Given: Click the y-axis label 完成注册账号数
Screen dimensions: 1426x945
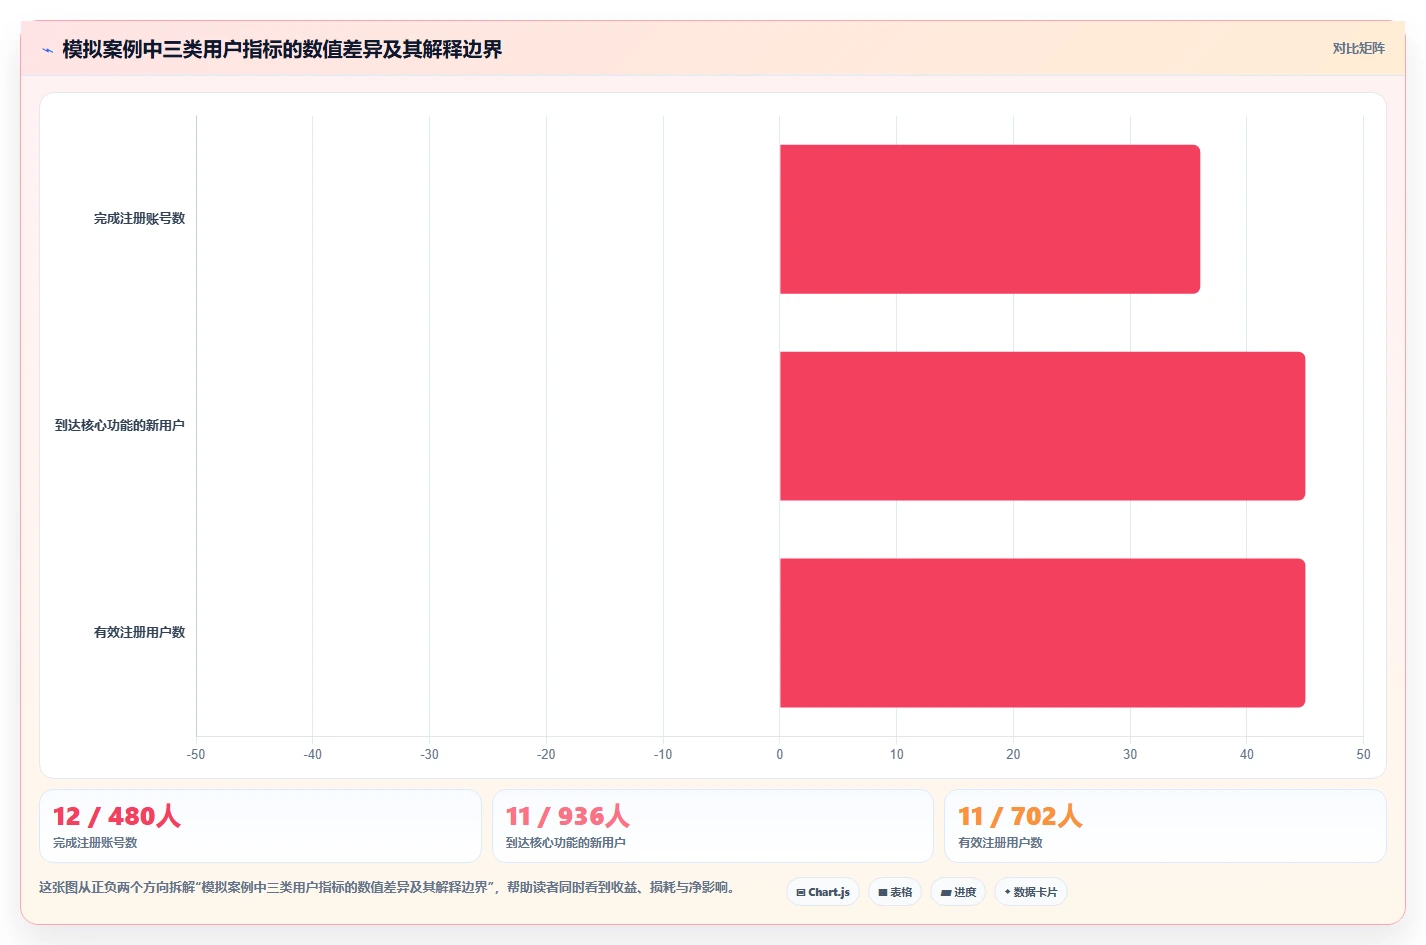Looking at the screenshot, I should coord(139,218).
